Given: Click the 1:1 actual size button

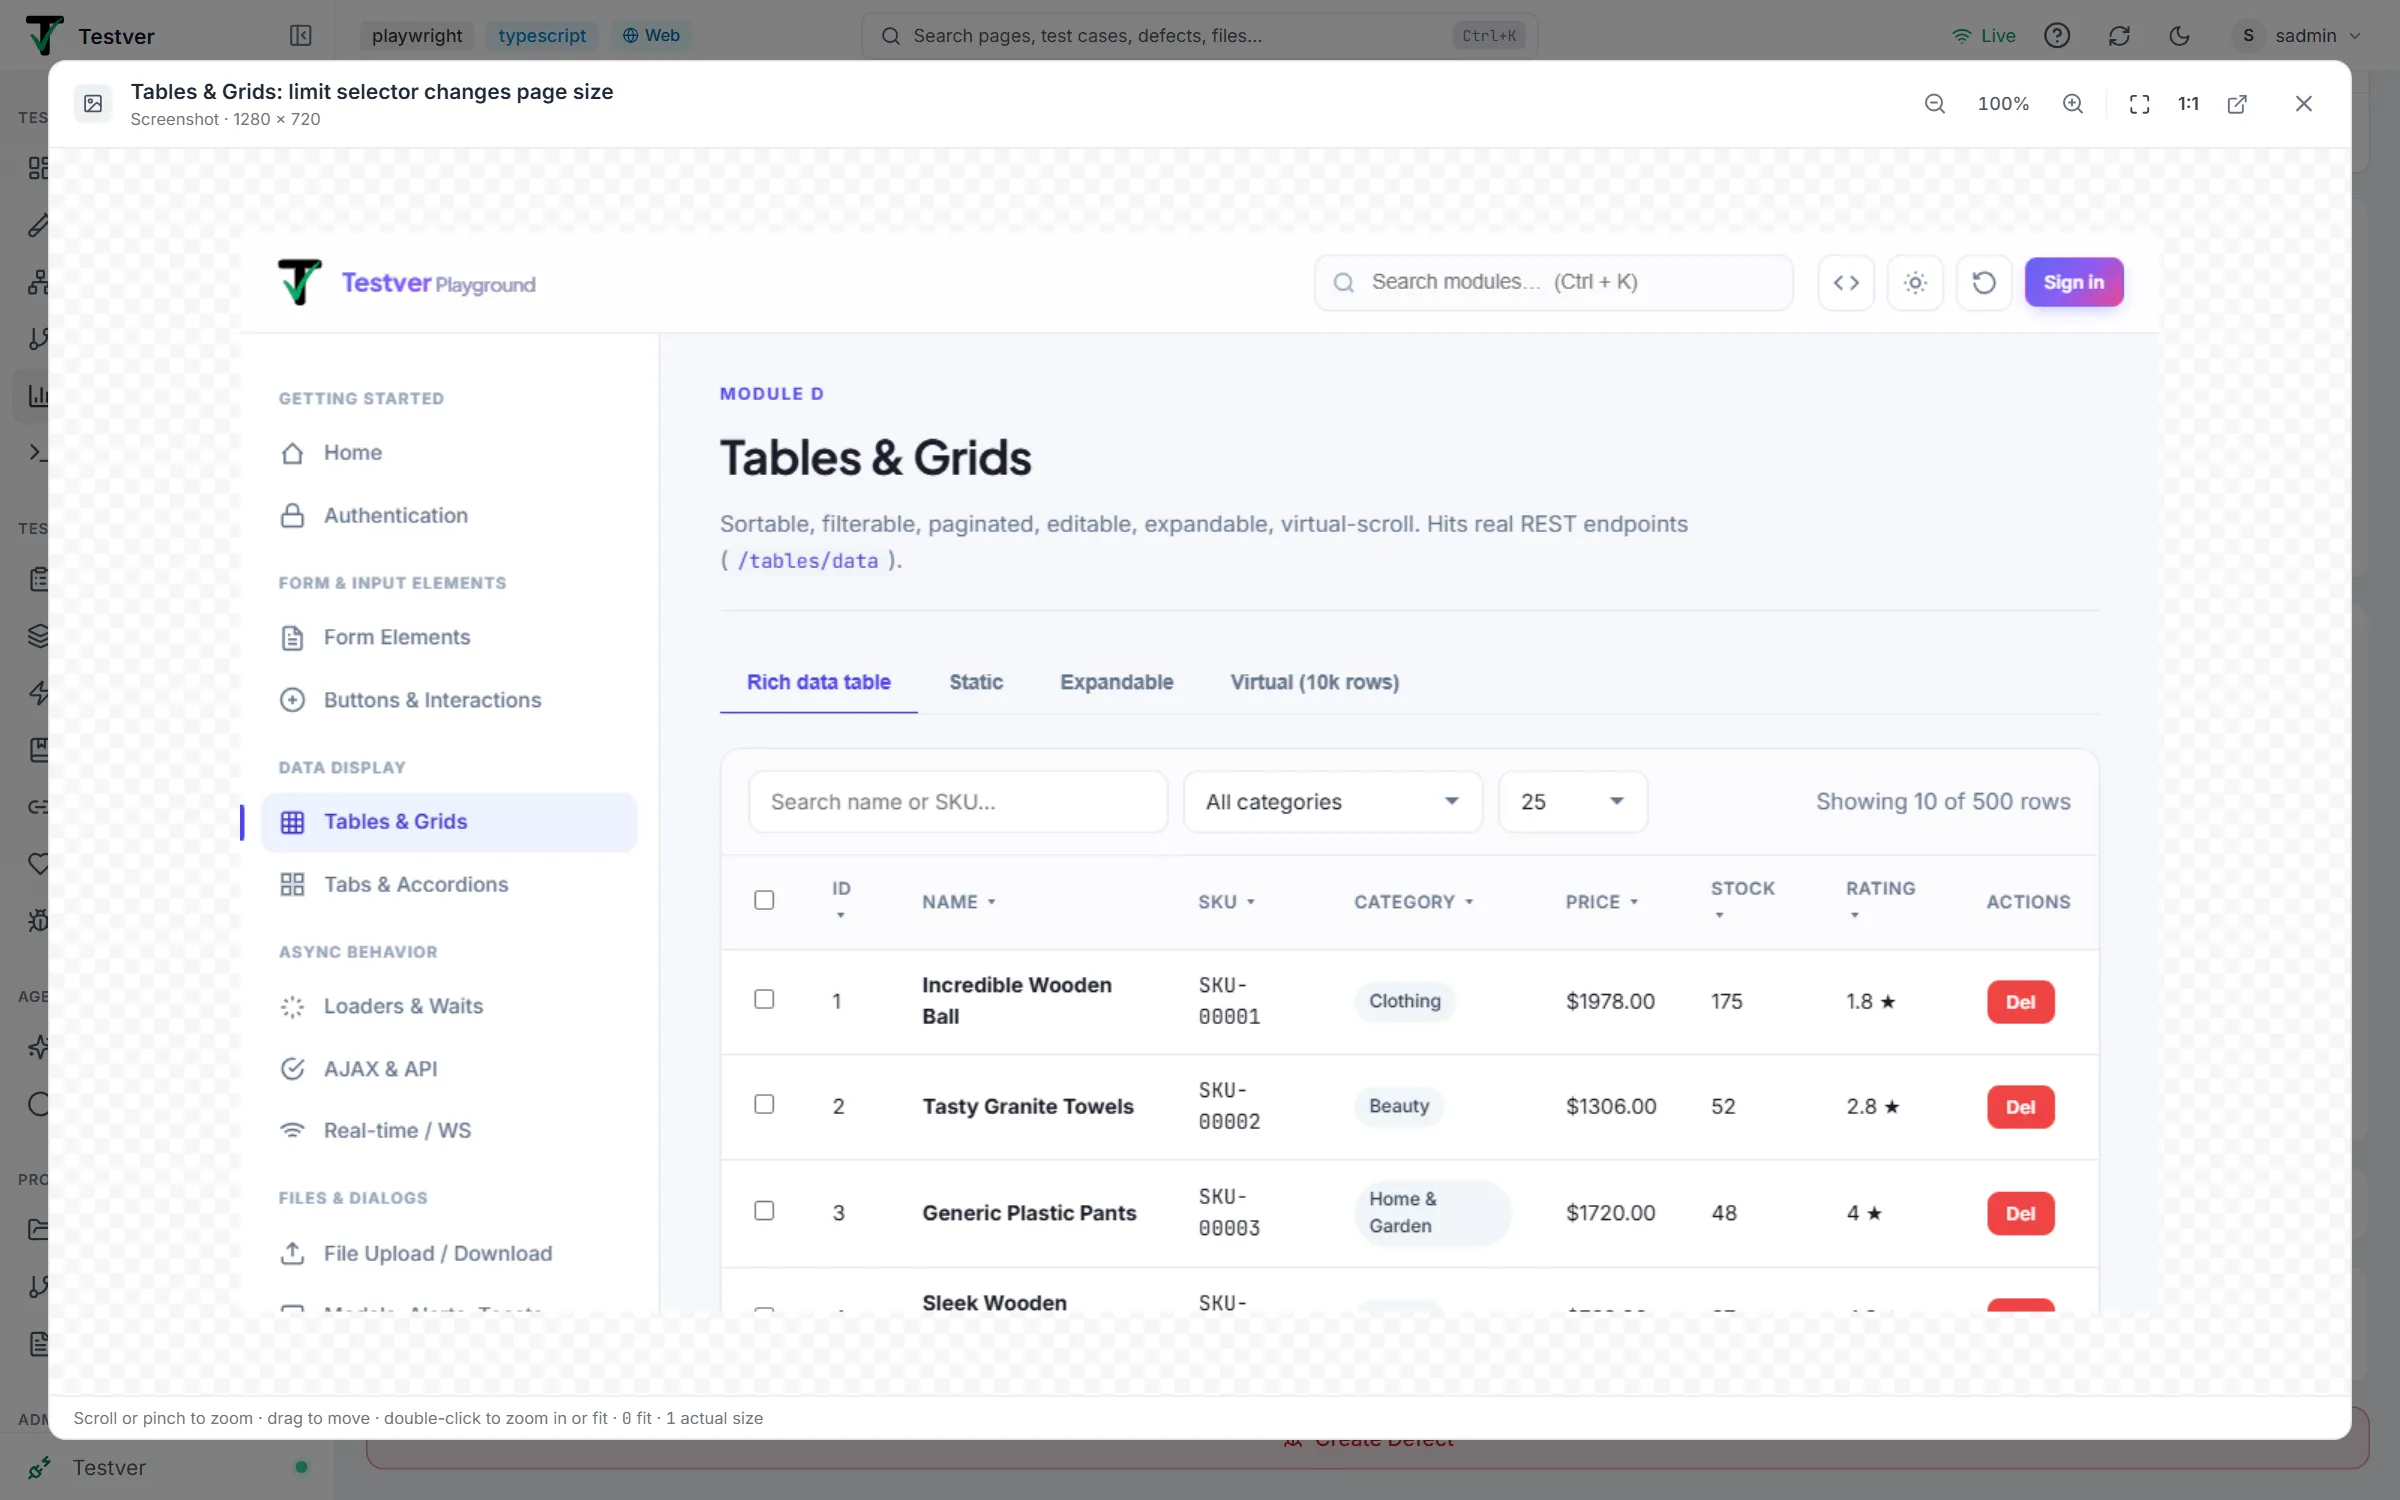Looking at the screenshot, I should (x=2188, y=104).
